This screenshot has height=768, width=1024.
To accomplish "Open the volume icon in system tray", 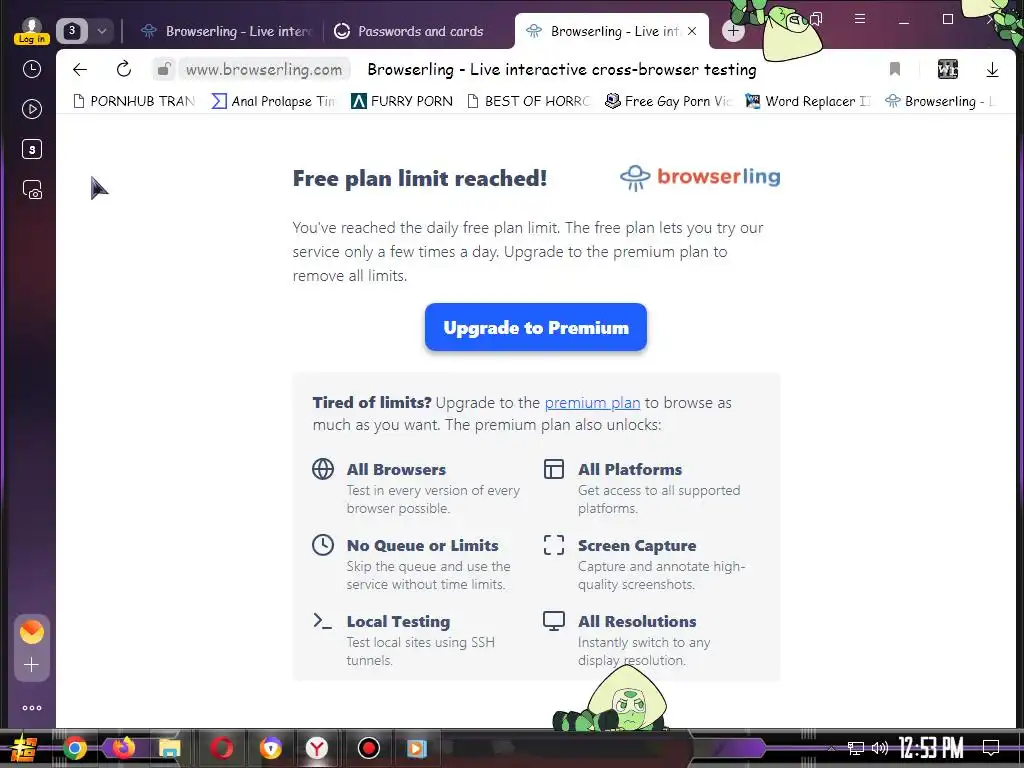I will pyautogui.click(x=880, y=748).
